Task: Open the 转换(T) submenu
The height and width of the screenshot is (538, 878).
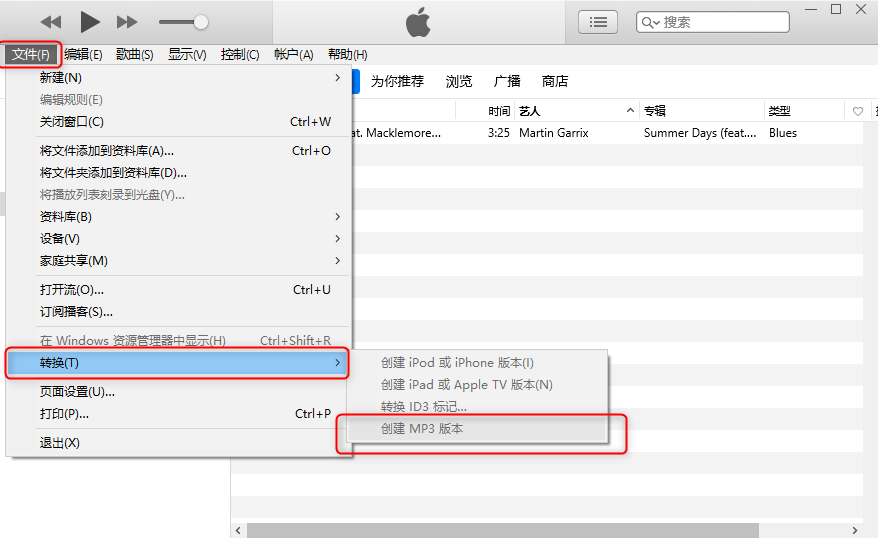Action: 177,363
